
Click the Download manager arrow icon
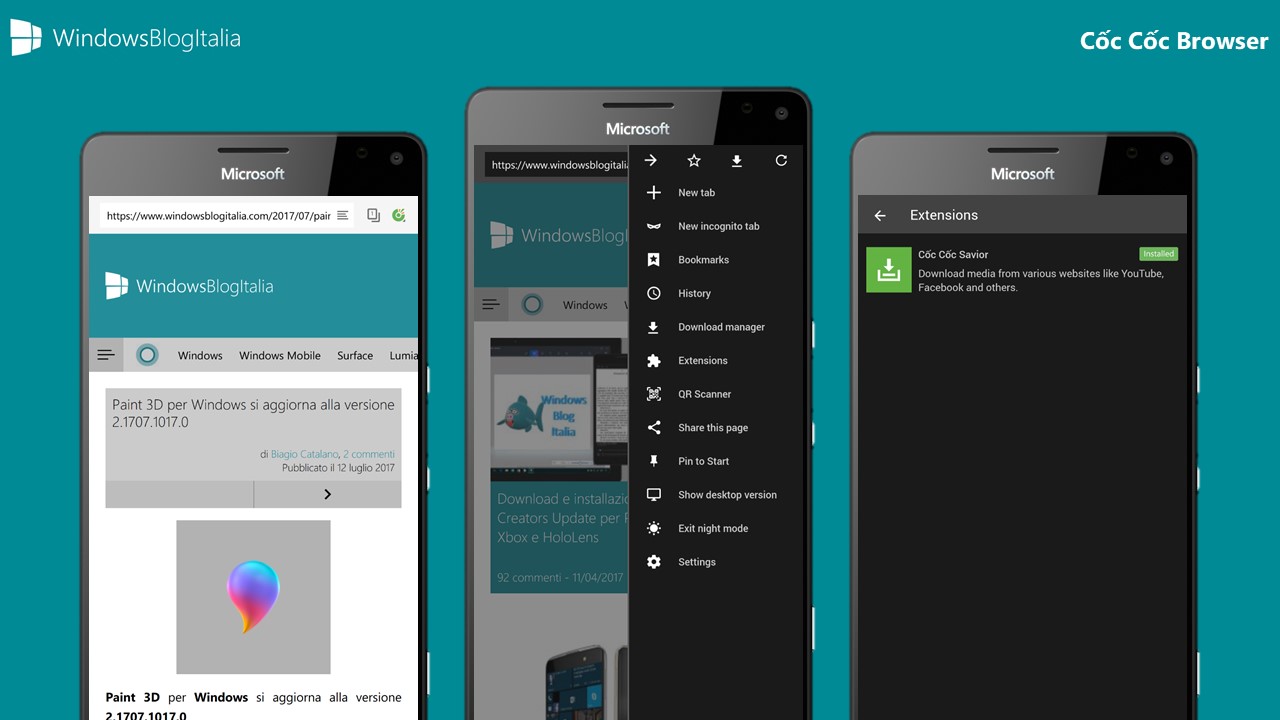point(654,327)
